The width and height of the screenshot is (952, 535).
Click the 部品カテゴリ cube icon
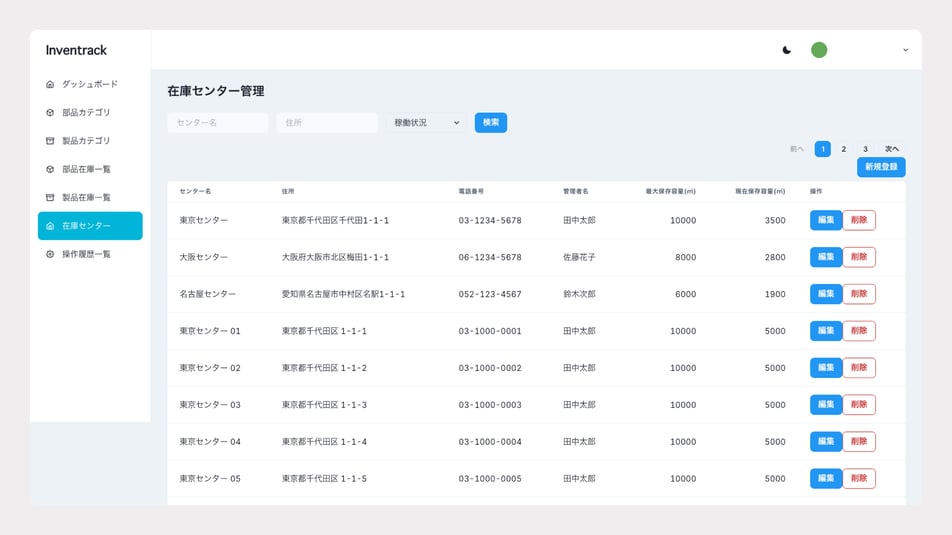click(50, 113)
